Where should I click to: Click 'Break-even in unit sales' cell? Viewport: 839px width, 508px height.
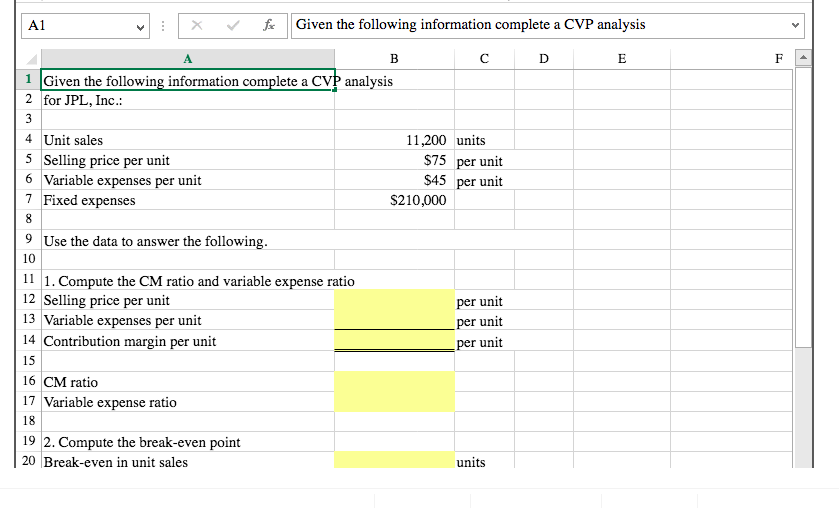(x=188, y=460)
